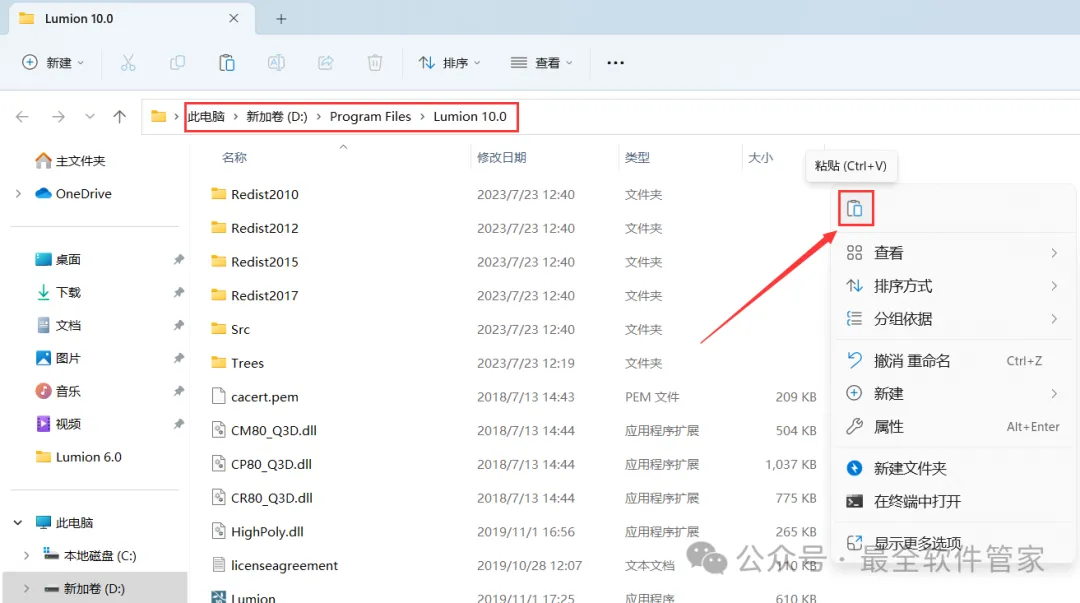This screenshot has height=603, width=1080.
Task: Click the Home folder icon in sidebar
Action: pyautogui.click(x=43, y=161)
